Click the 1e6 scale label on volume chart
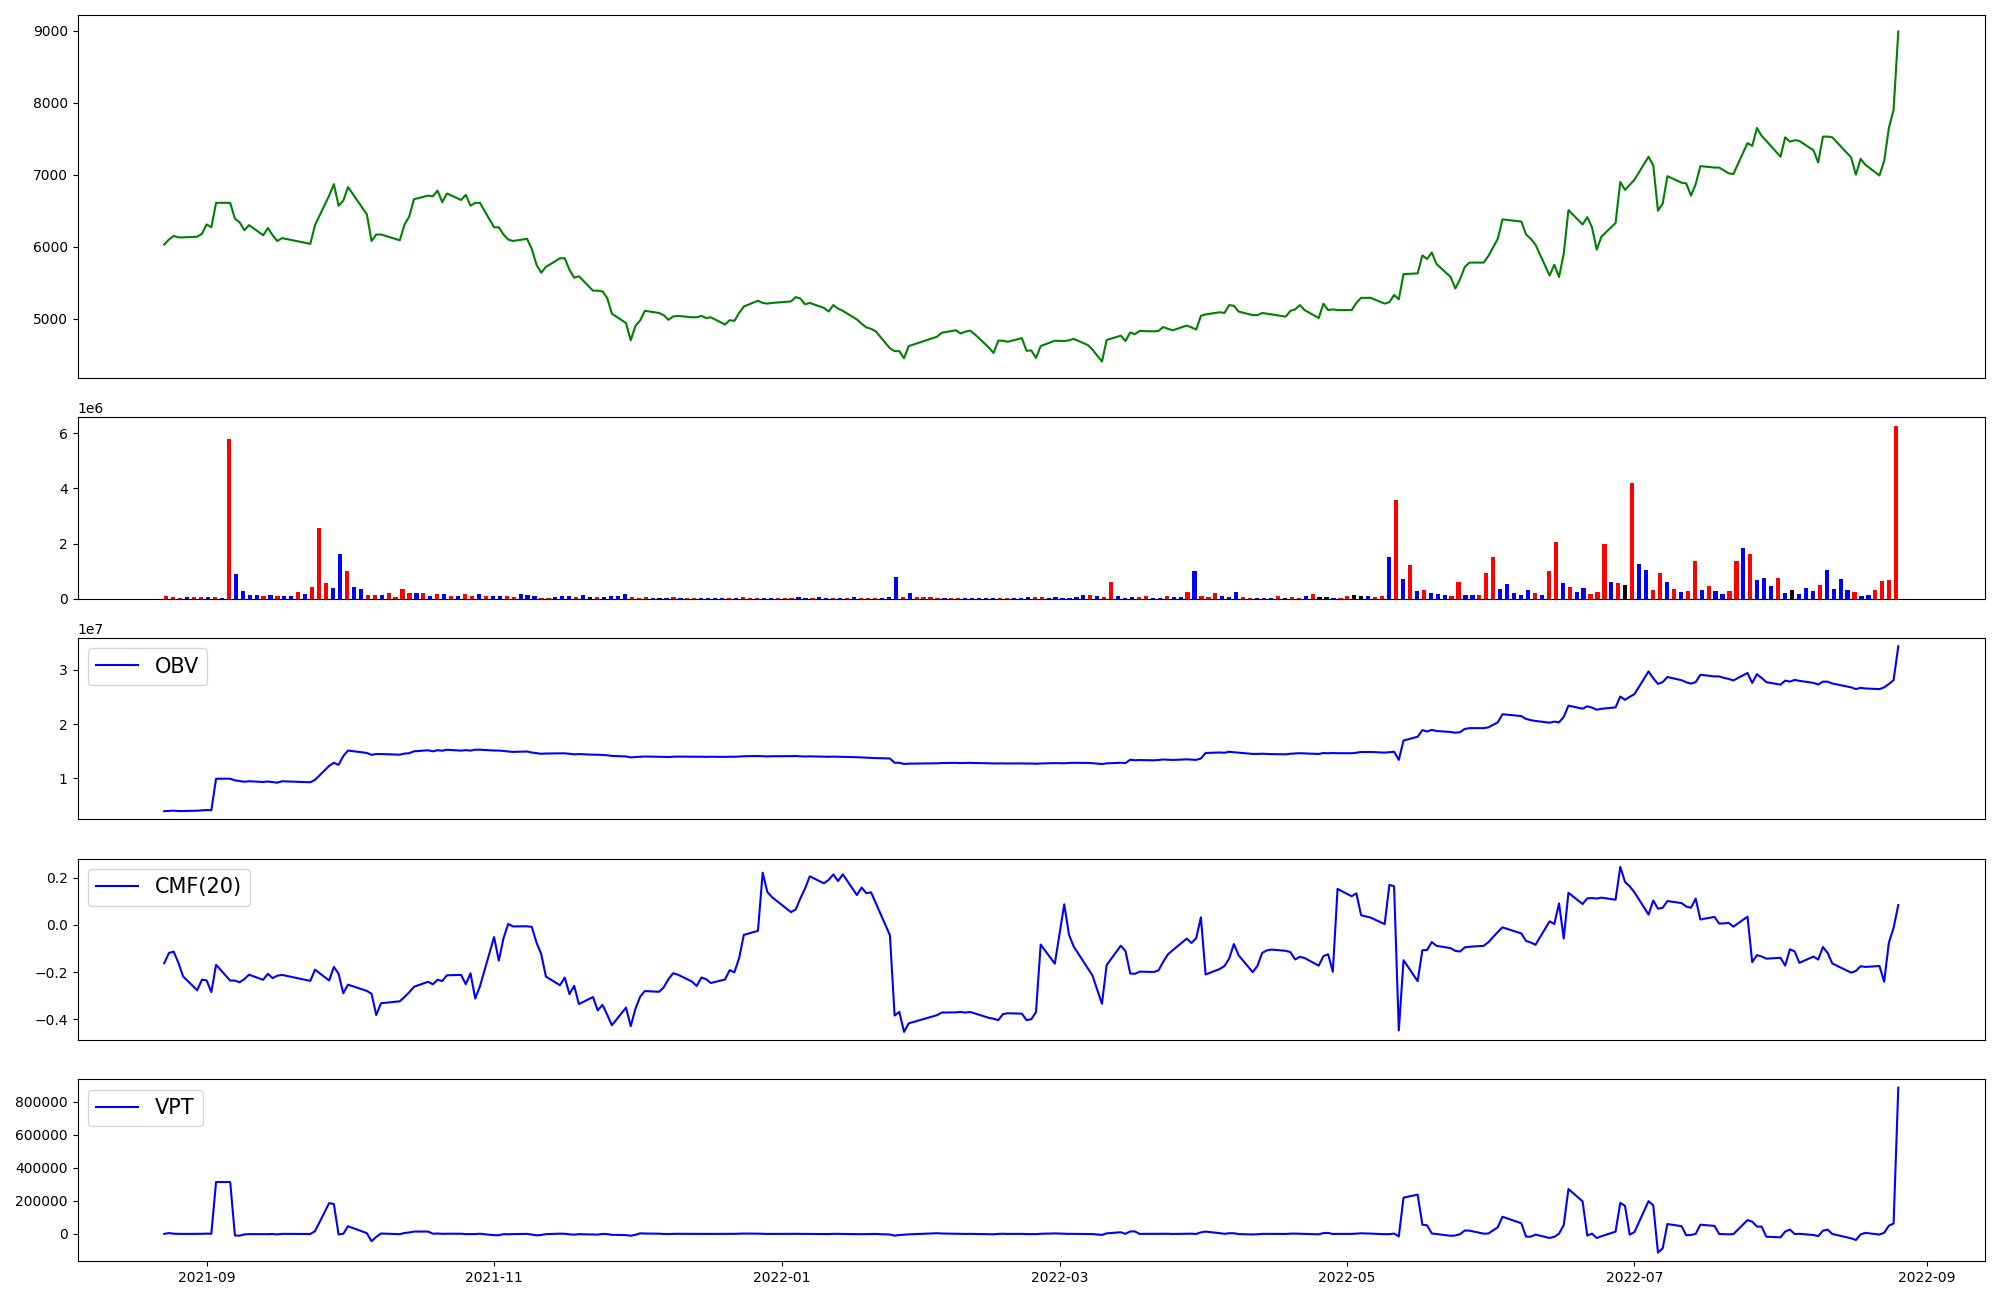 (91, 408)
